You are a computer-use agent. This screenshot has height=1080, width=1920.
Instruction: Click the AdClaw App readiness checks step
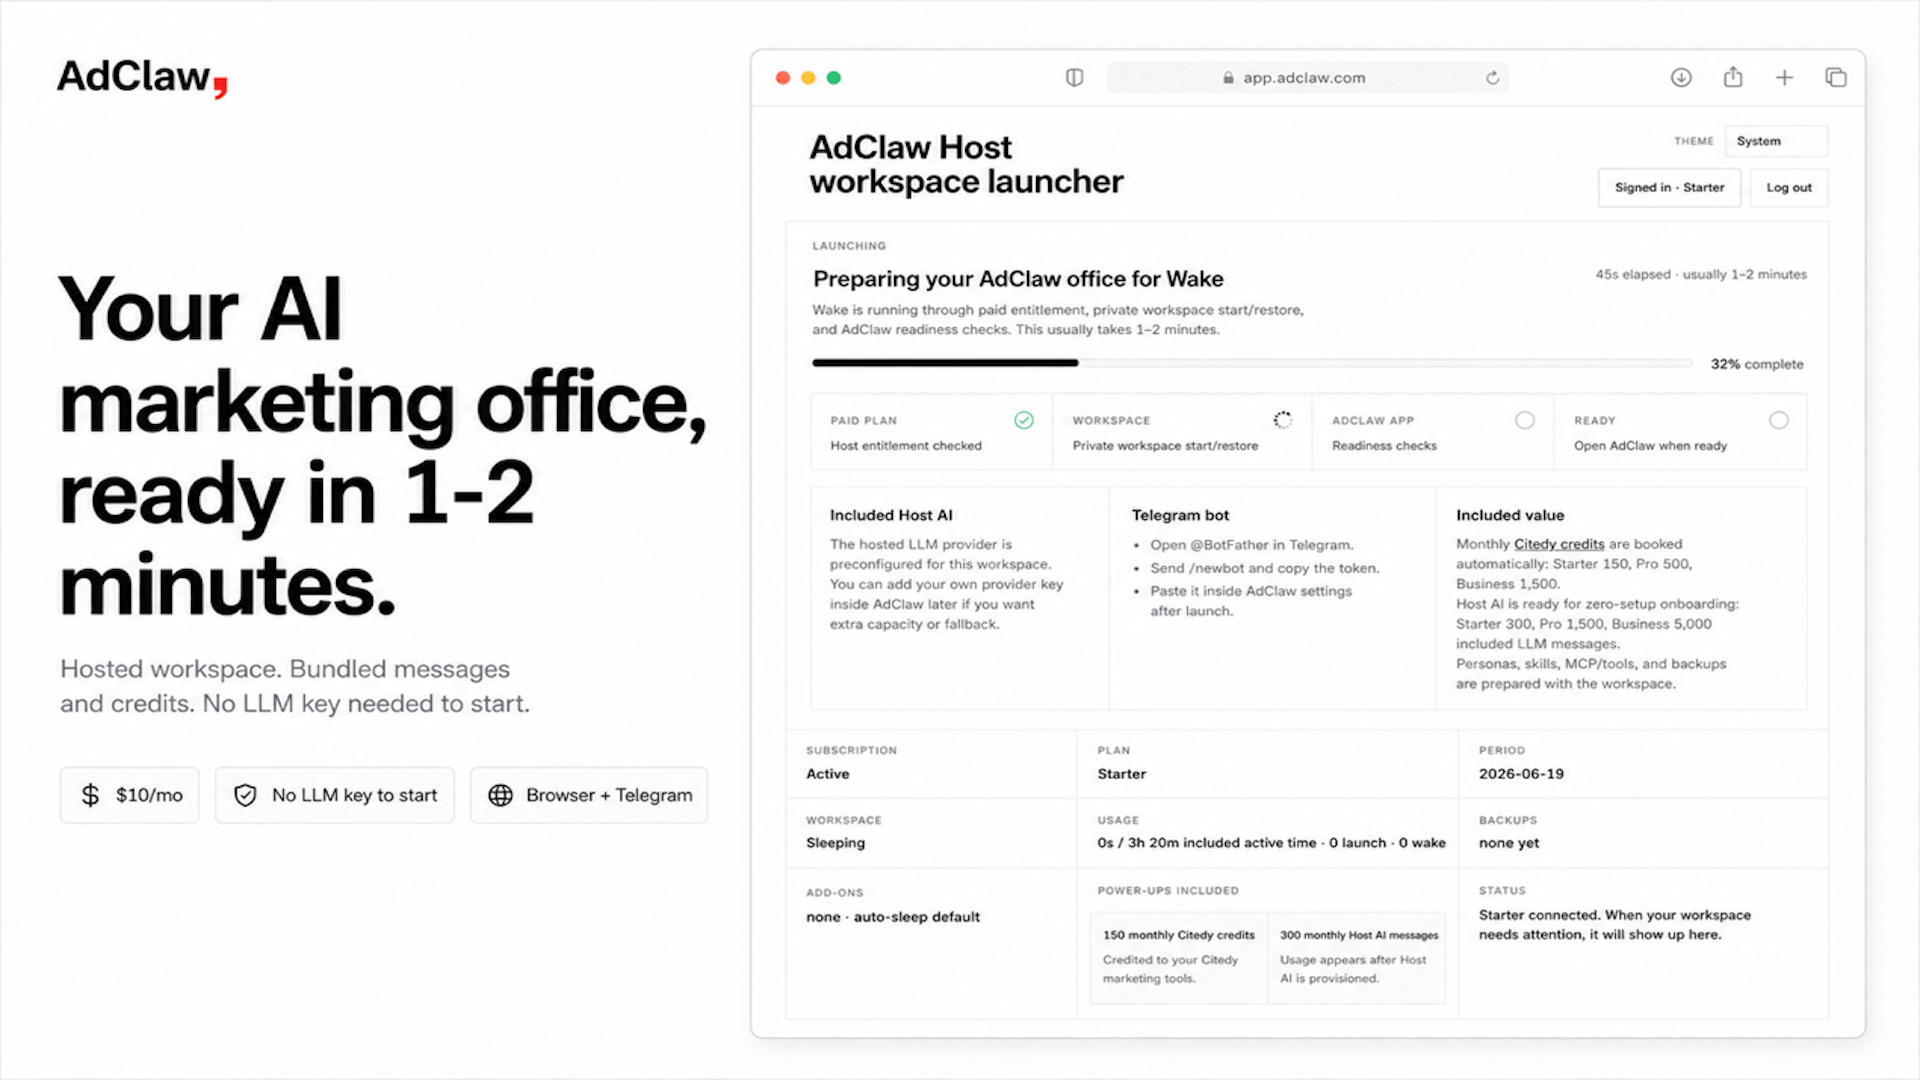tap(1433, 432)
